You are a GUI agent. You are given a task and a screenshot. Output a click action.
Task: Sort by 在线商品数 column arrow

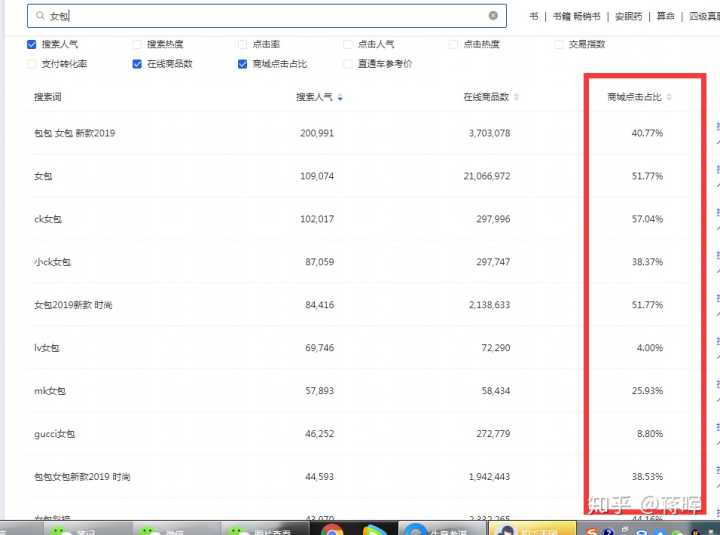click(x=516, y=98)
